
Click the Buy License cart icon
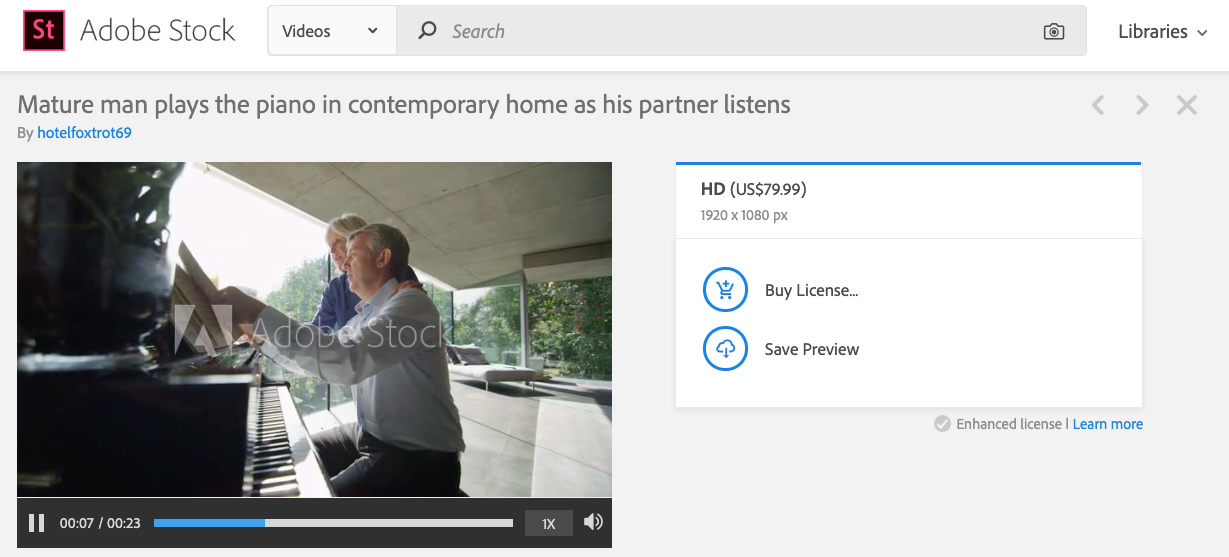726,291
